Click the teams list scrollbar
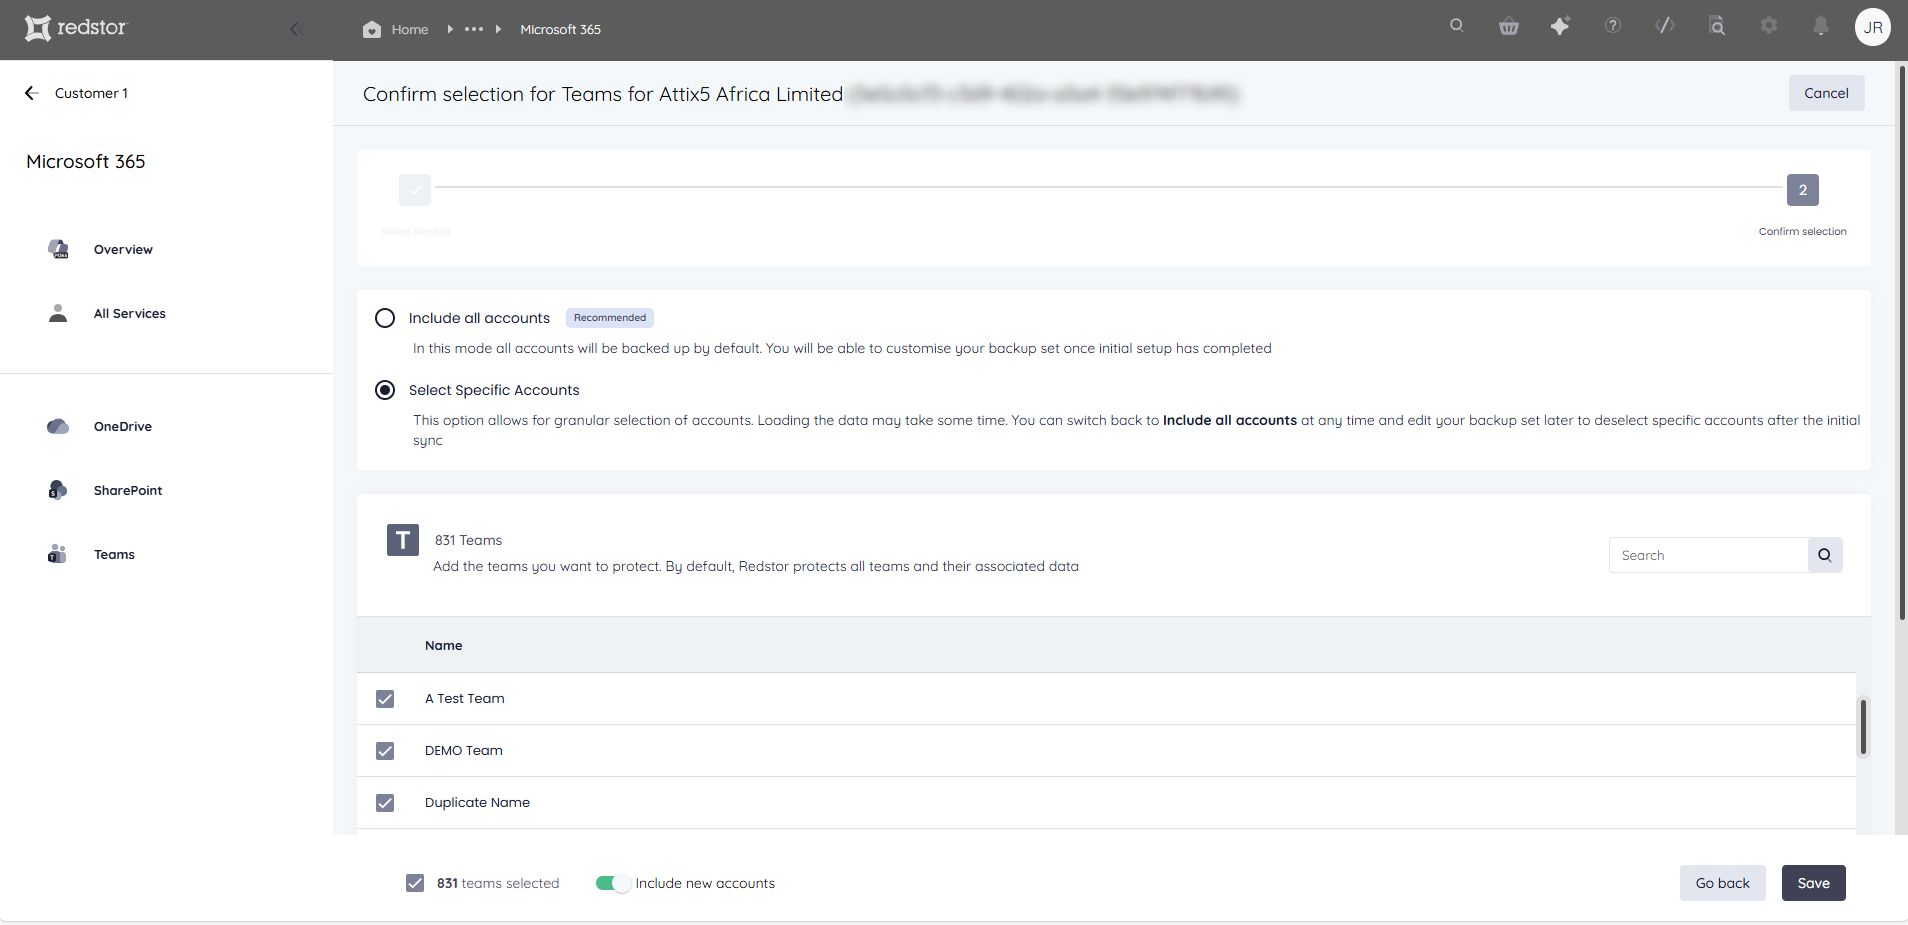This screenshot has height=925, width=1908. point(1863,727)
